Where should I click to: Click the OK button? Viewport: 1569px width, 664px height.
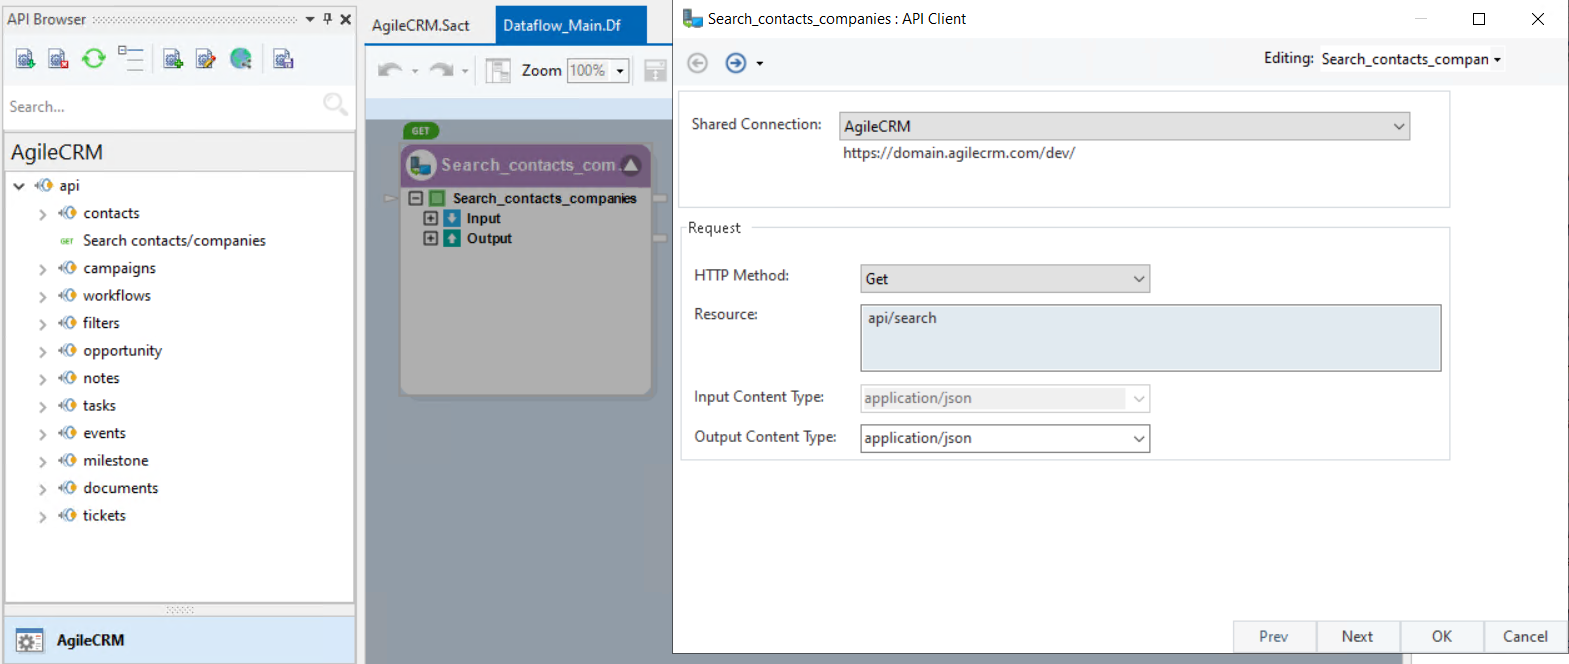[1441, 636]
